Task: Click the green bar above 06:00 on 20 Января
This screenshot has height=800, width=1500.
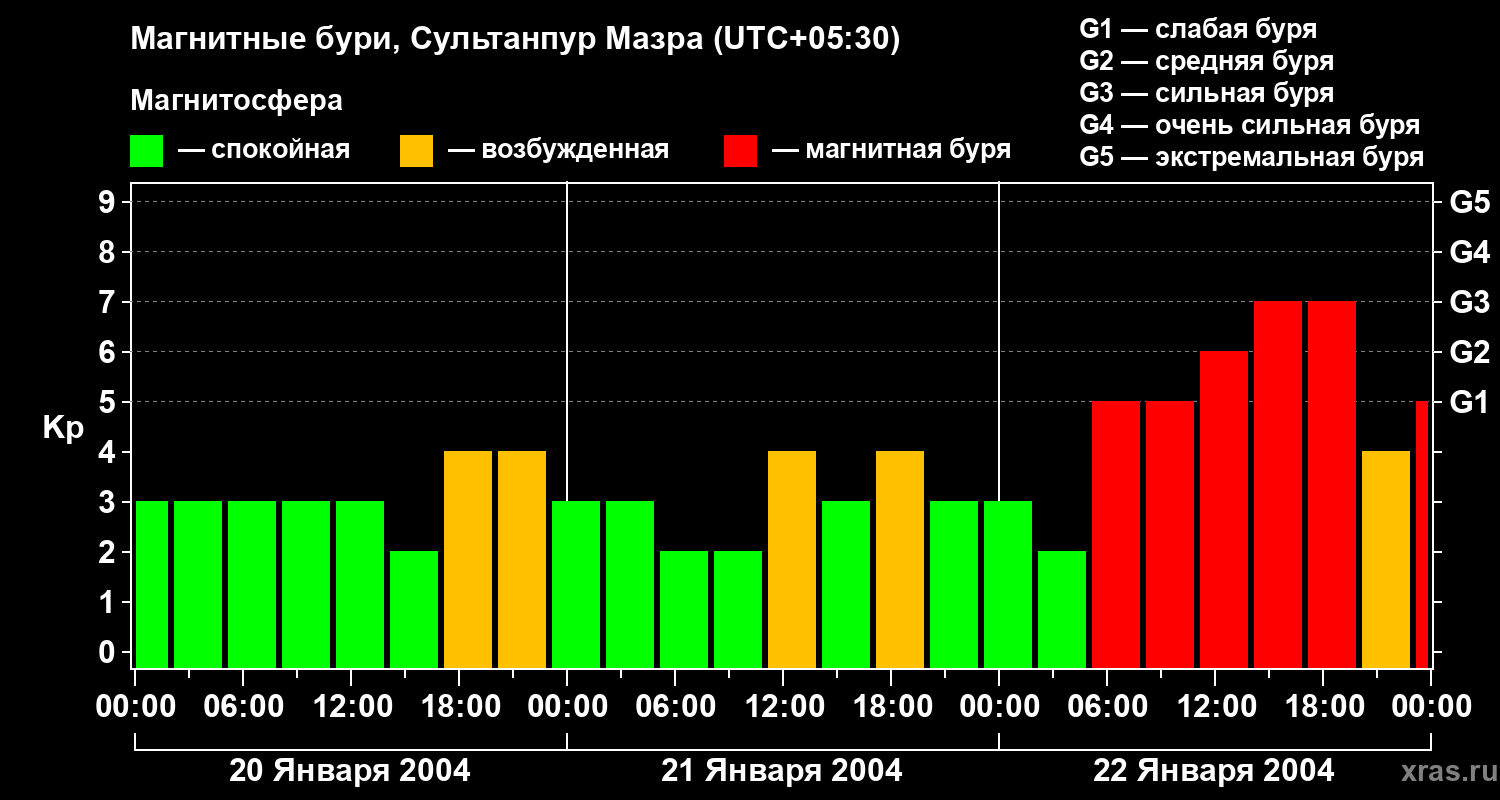Action: (252, 585)
